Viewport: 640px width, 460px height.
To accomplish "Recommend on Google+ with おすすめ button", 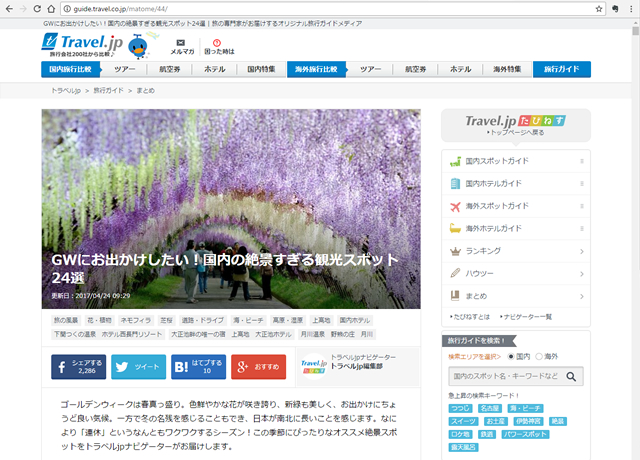I will (258, 367).
